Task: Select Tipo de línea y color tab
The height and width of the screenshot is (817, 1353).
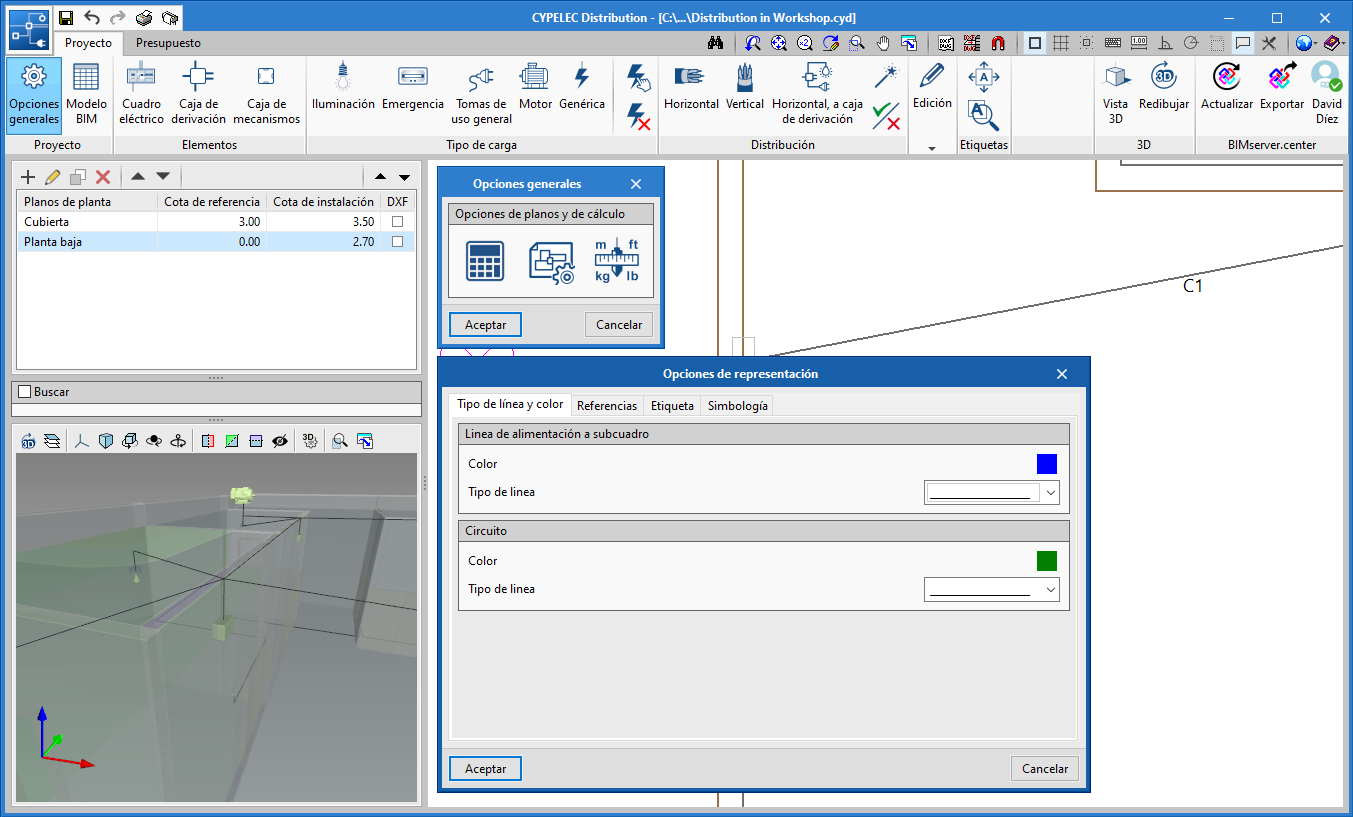Action: (x=510, y=404)
